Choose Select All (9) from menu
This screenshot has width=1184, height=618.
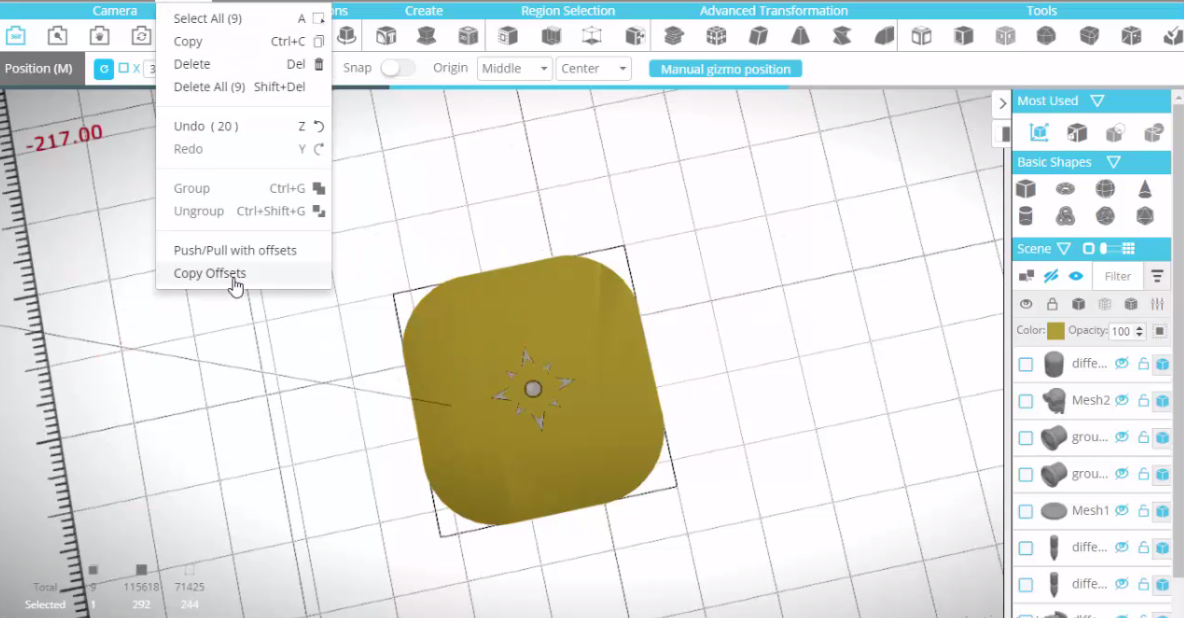point(244,18)
